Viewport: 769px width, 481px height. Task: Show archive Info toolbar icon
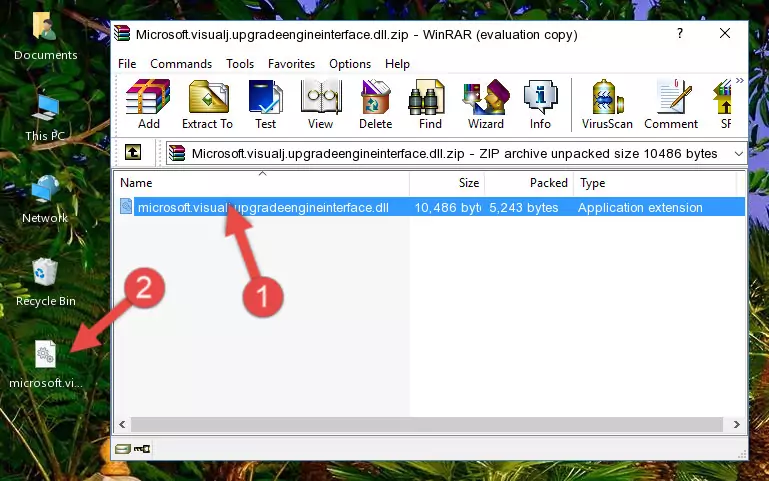540,104
